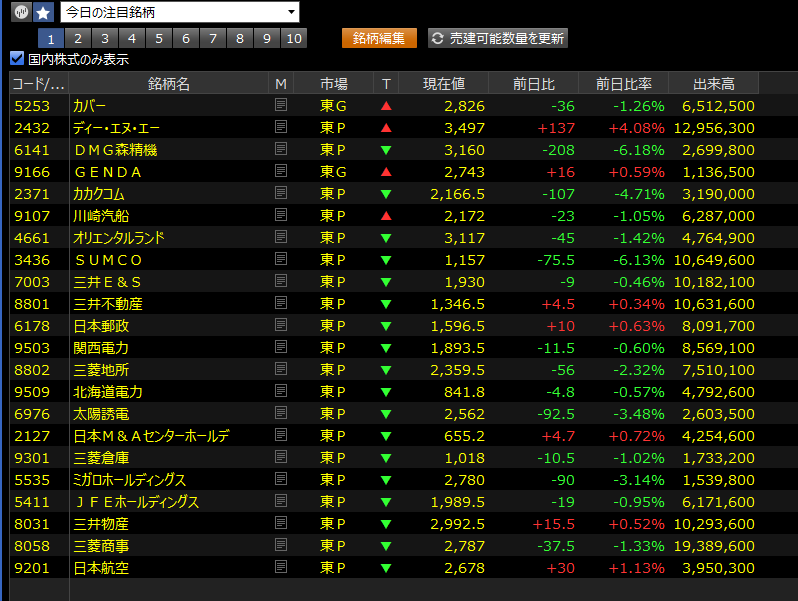Click the star favorites icon
The width and height of the screenshot is (798, 601).
pos(43,12)
